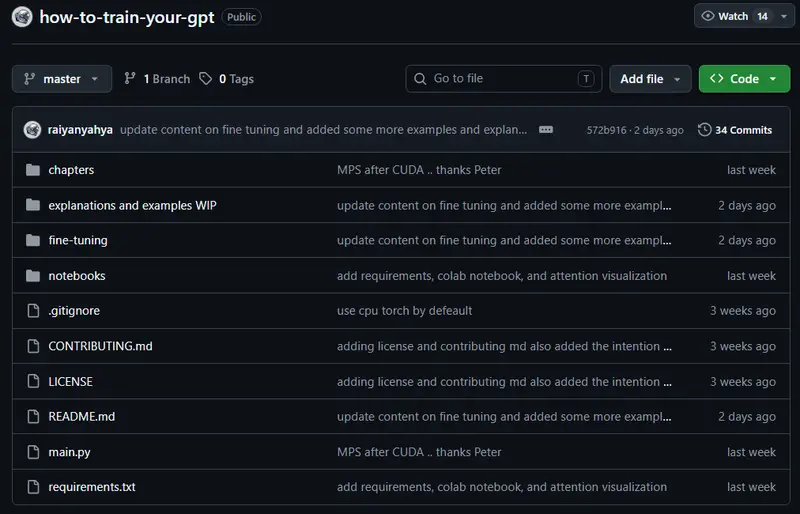
Task: Click the requirements.txt row commit message
Action: 502,487
